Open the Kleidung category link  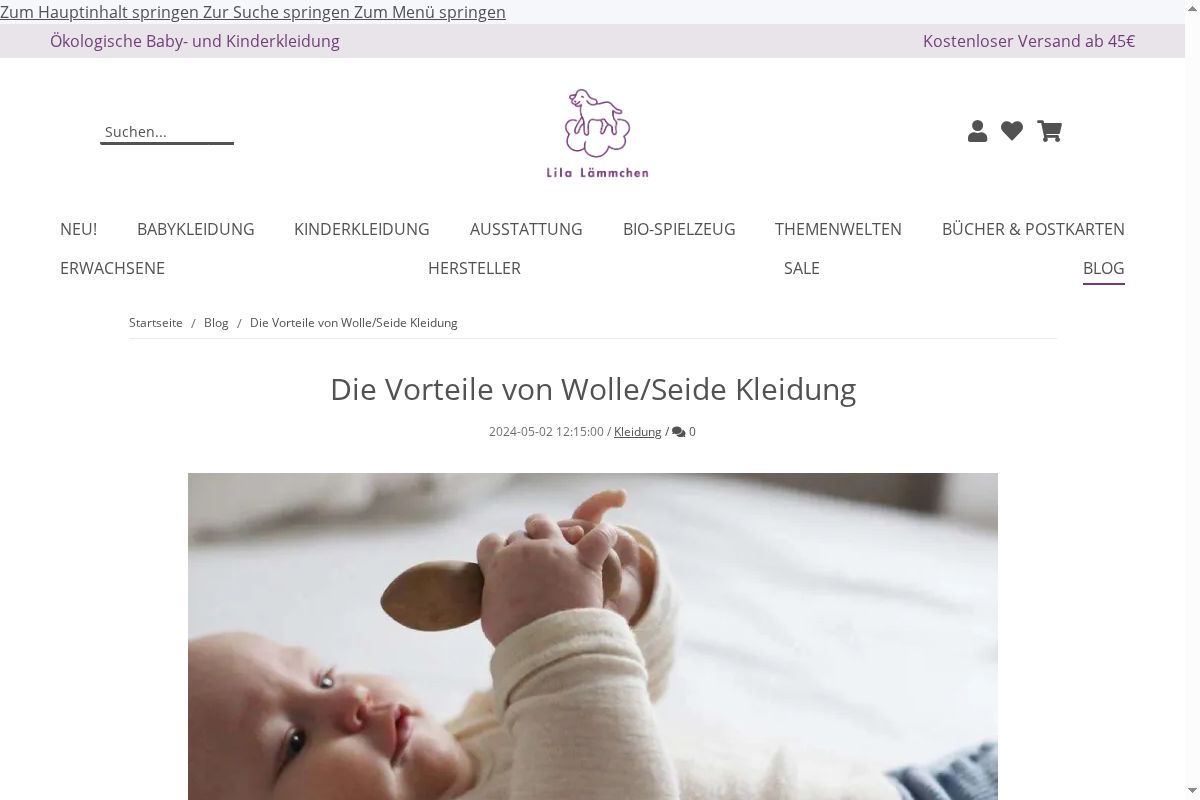638,432
